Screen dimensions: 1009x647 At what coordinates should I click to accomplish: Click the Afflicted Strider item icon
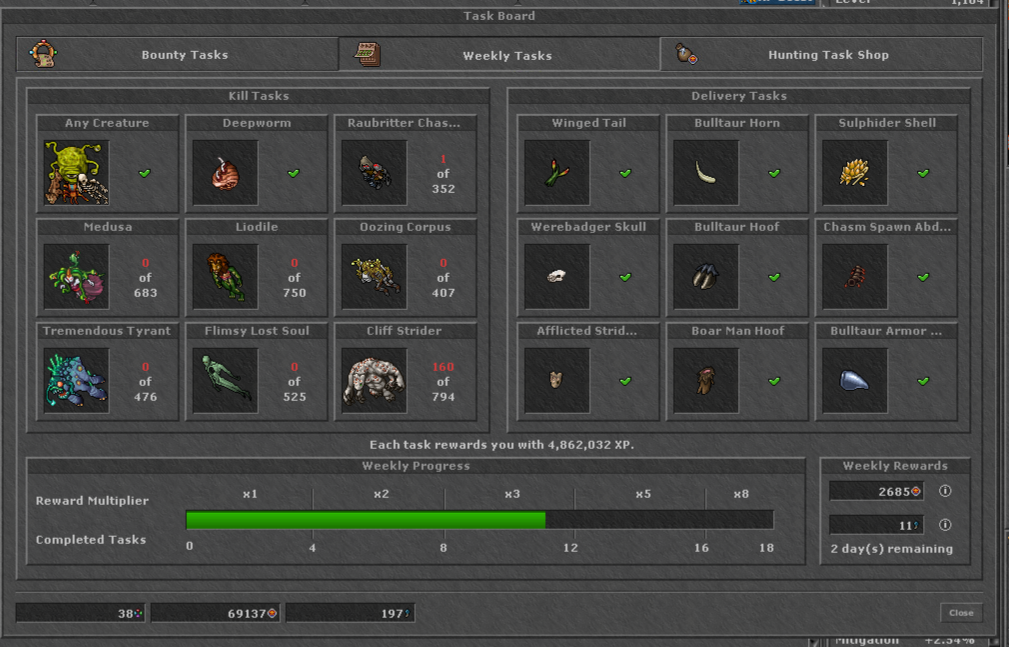point(557,380)
